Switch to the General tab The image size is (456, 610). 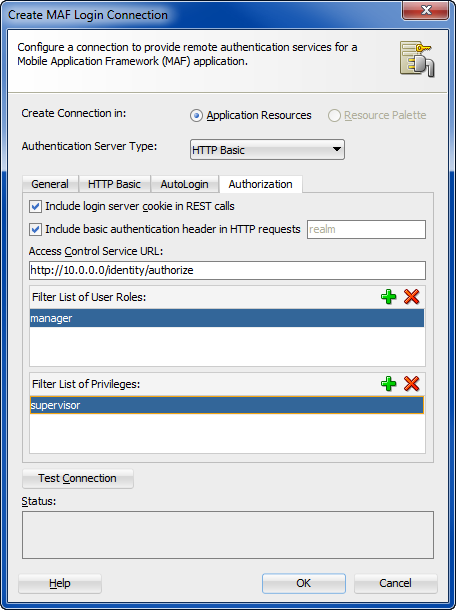point(50,184)
